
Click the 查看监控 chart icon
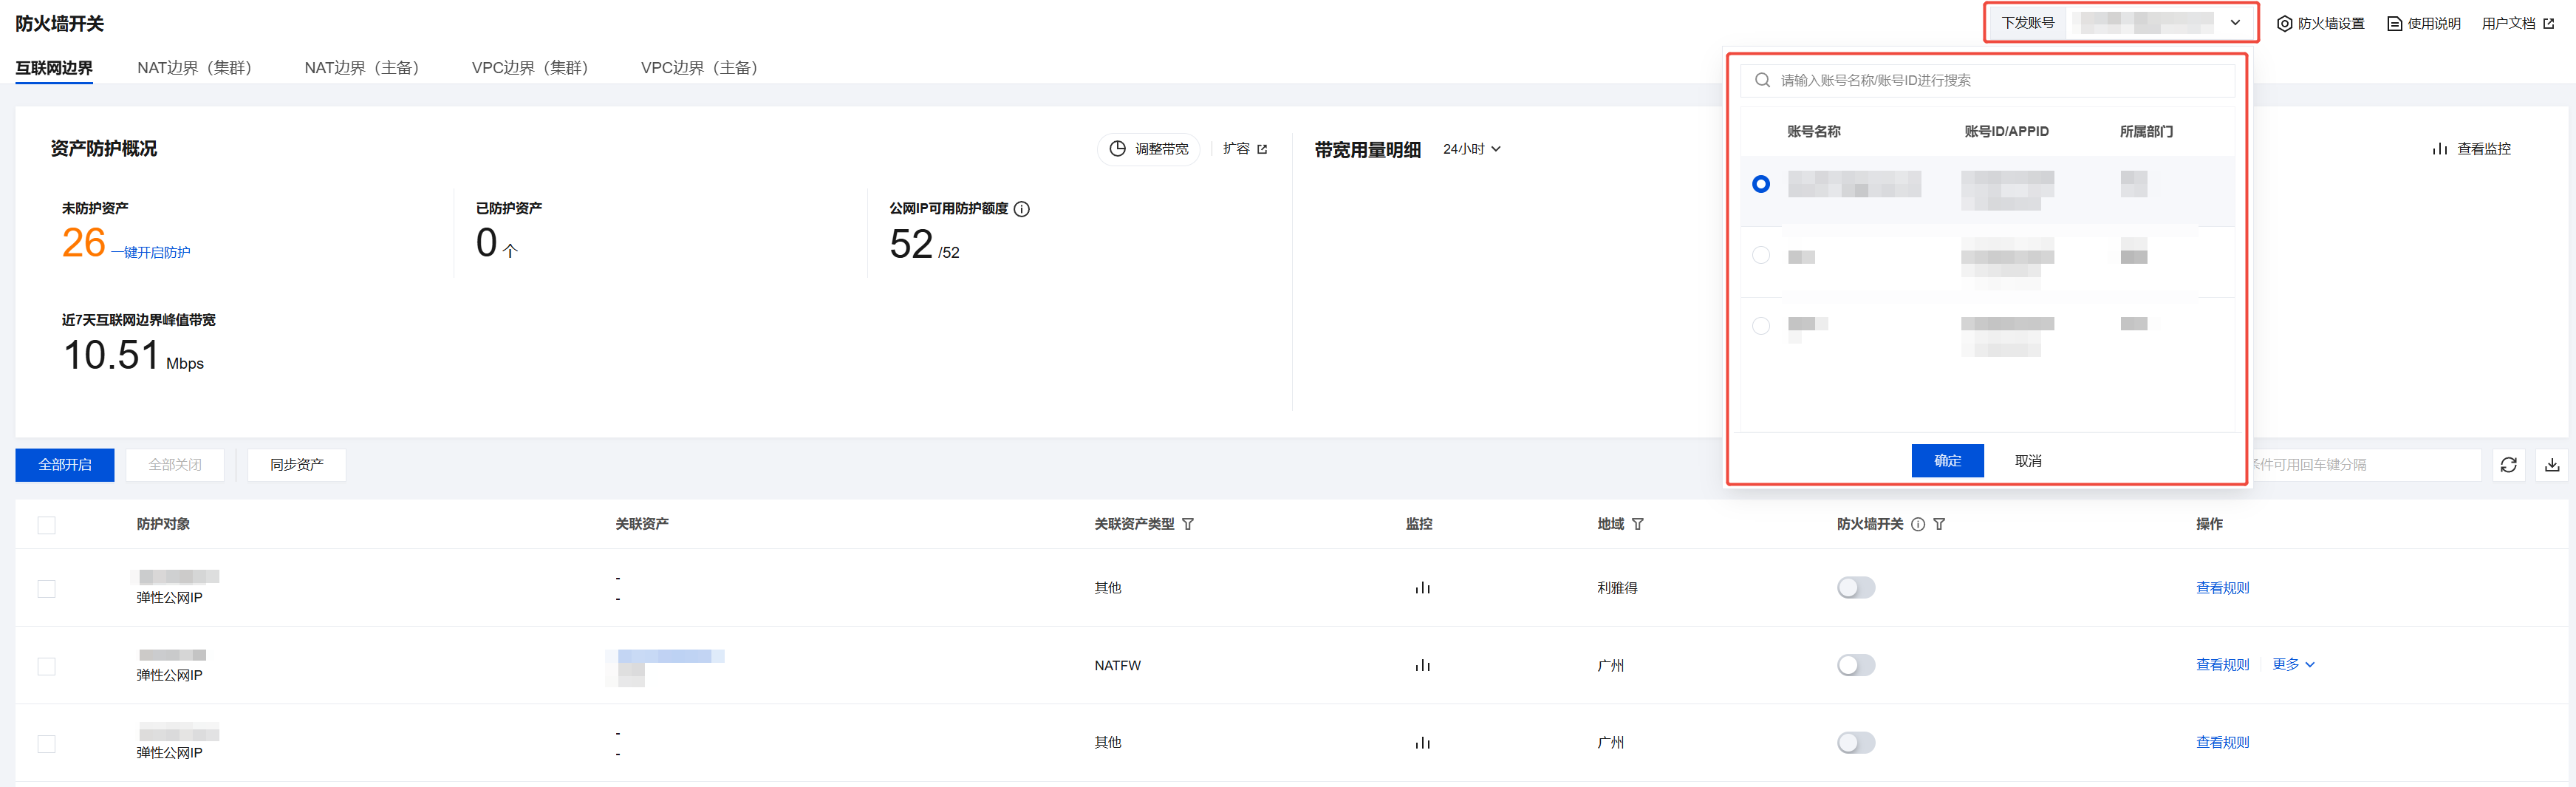[x=2440, y=148]
